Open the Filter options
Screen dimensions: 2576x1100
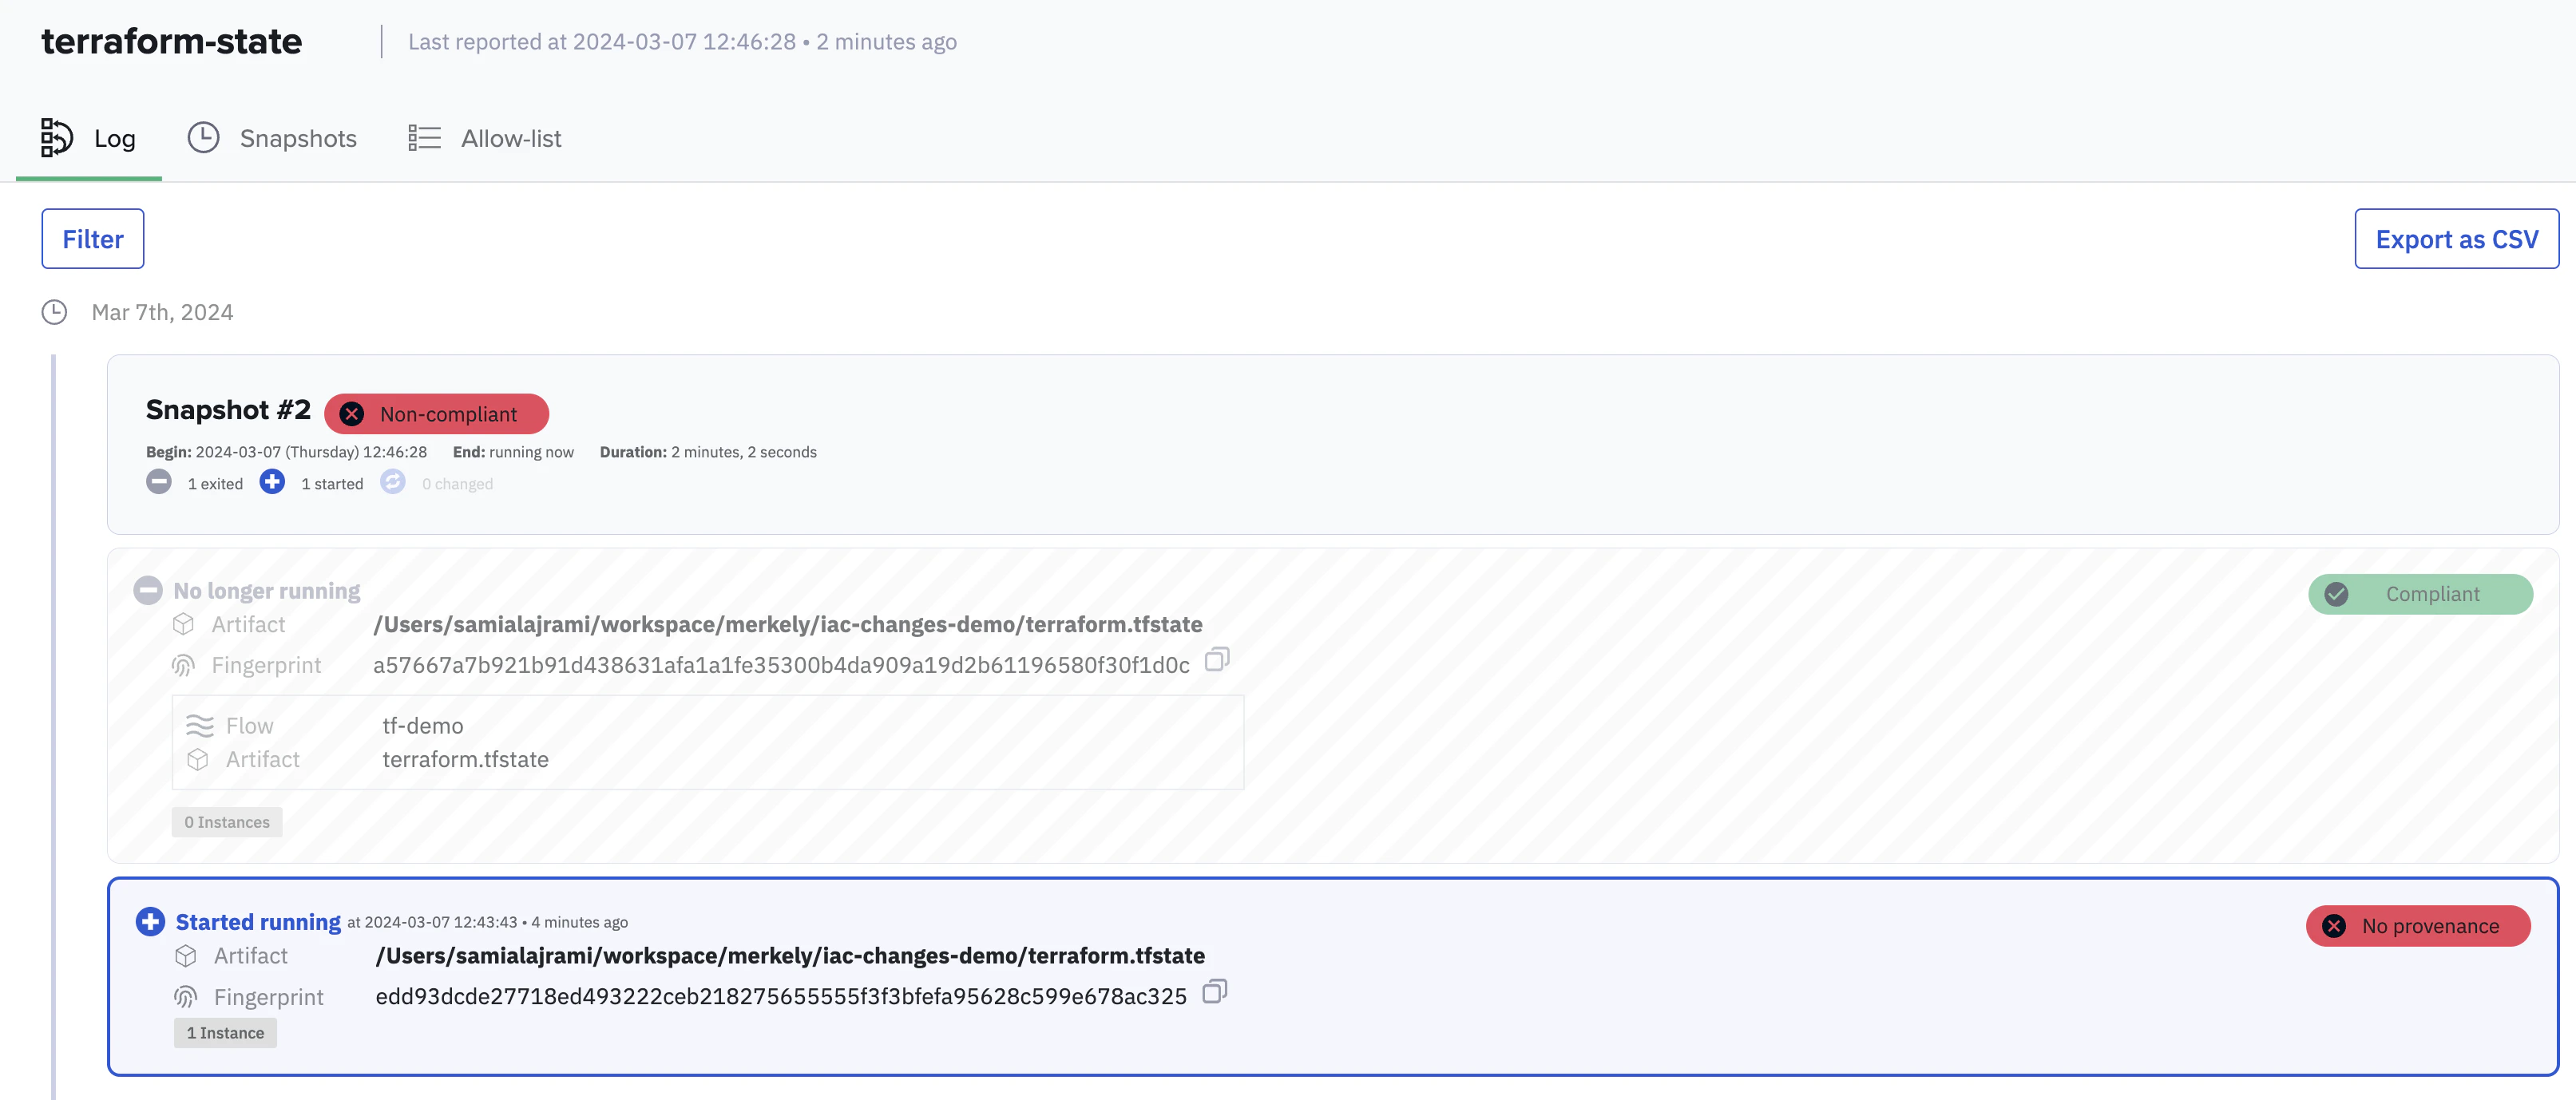(x=92, y=238)
